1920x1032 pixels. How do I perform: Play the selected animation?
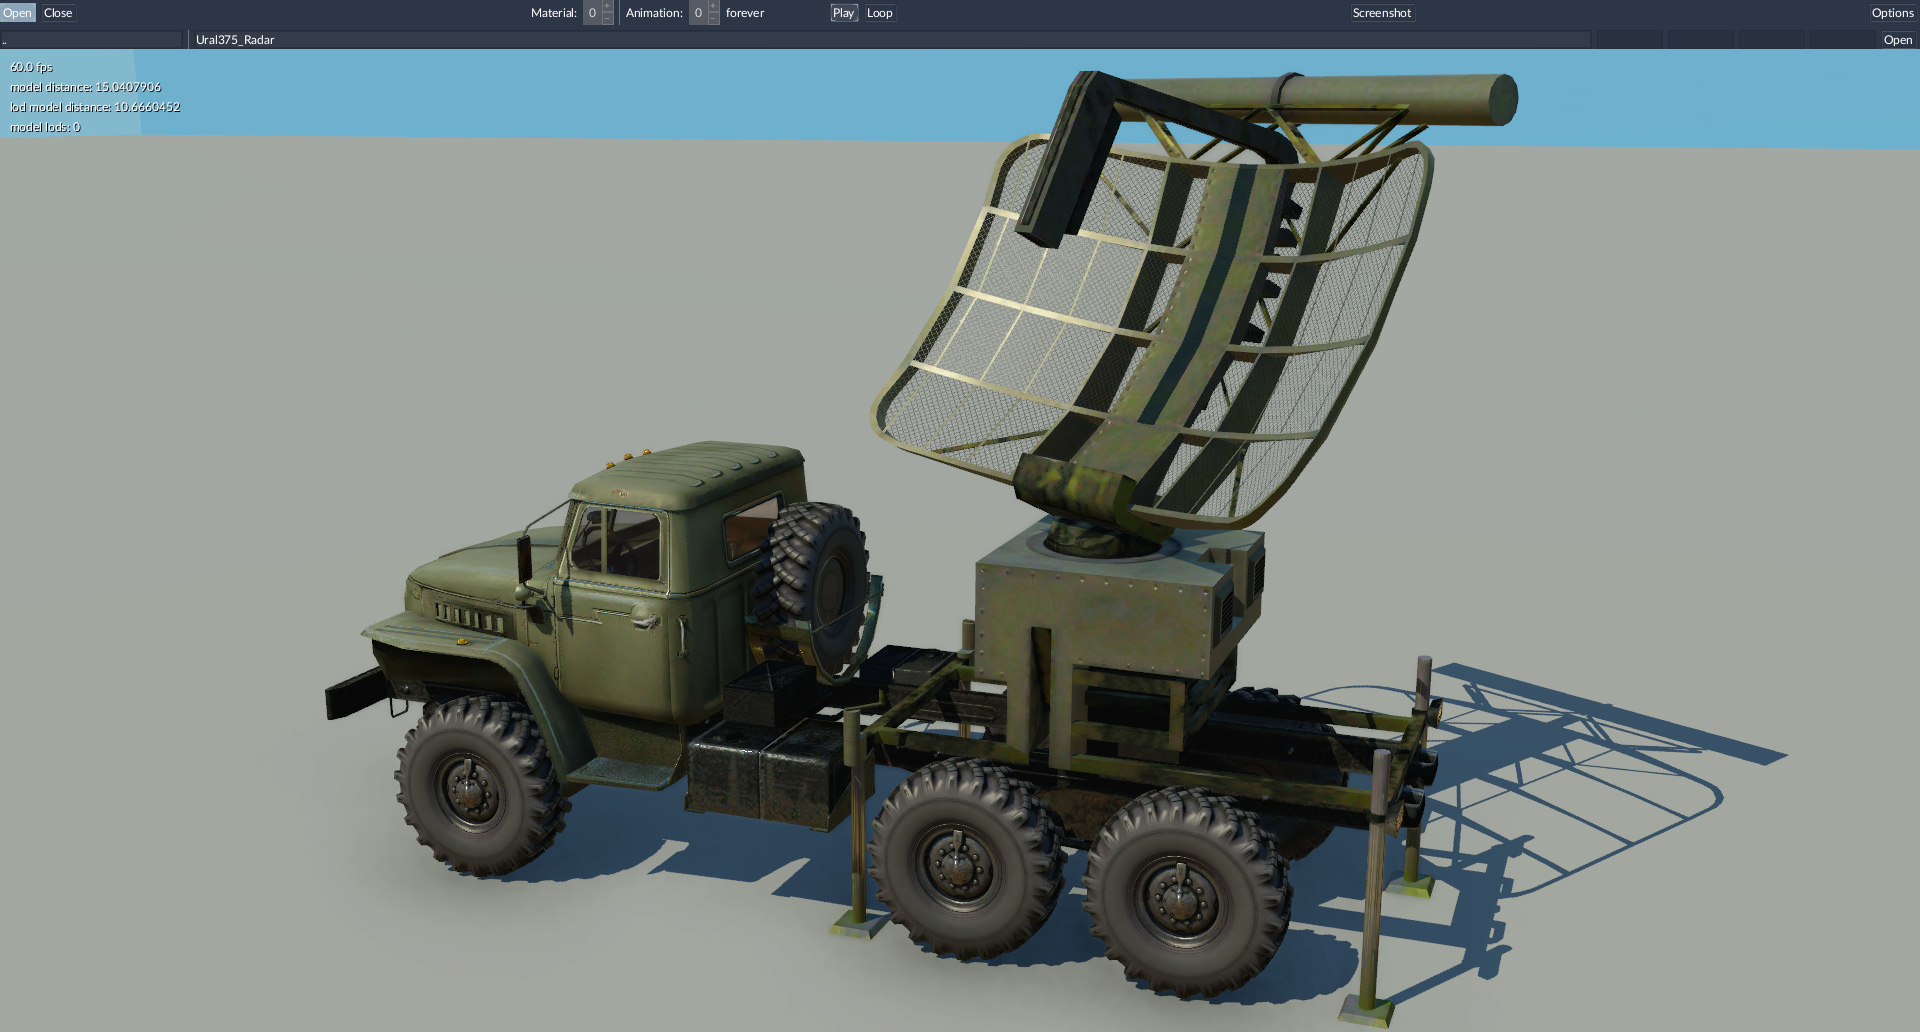coord(844,13)
